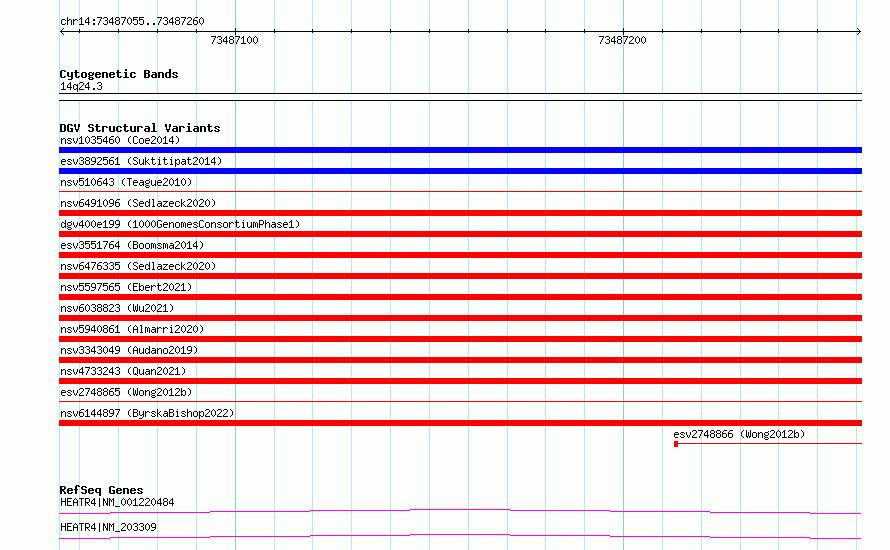Screen dimensions: 890x550
Task: Select the esv3892561 (Suktitipat2014) variant label
Action: 141,161
